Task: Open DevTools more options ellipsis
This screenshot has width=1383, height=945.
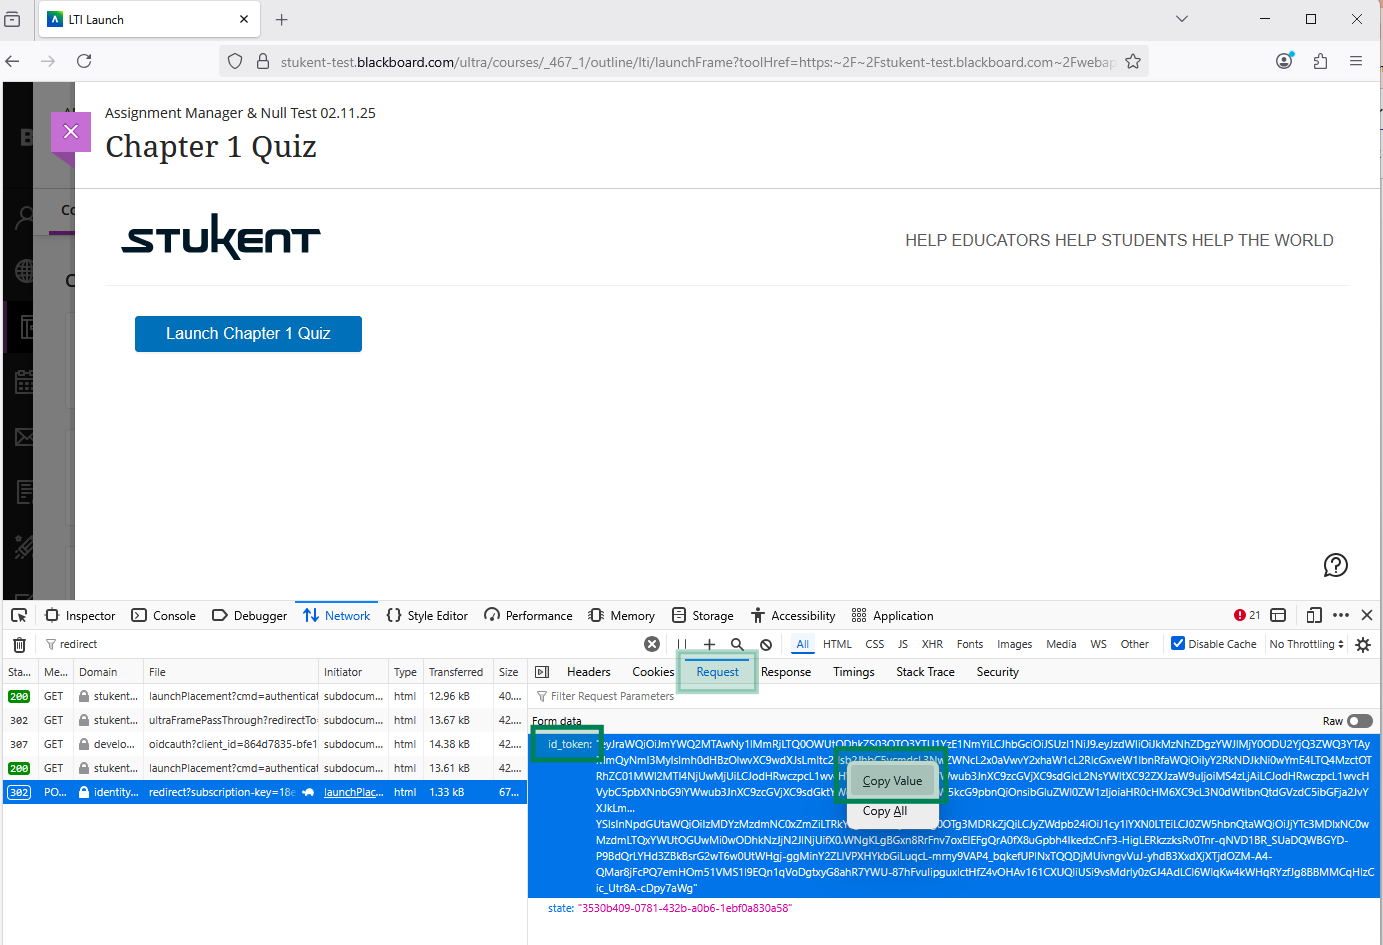Action: click(1341, 615)
